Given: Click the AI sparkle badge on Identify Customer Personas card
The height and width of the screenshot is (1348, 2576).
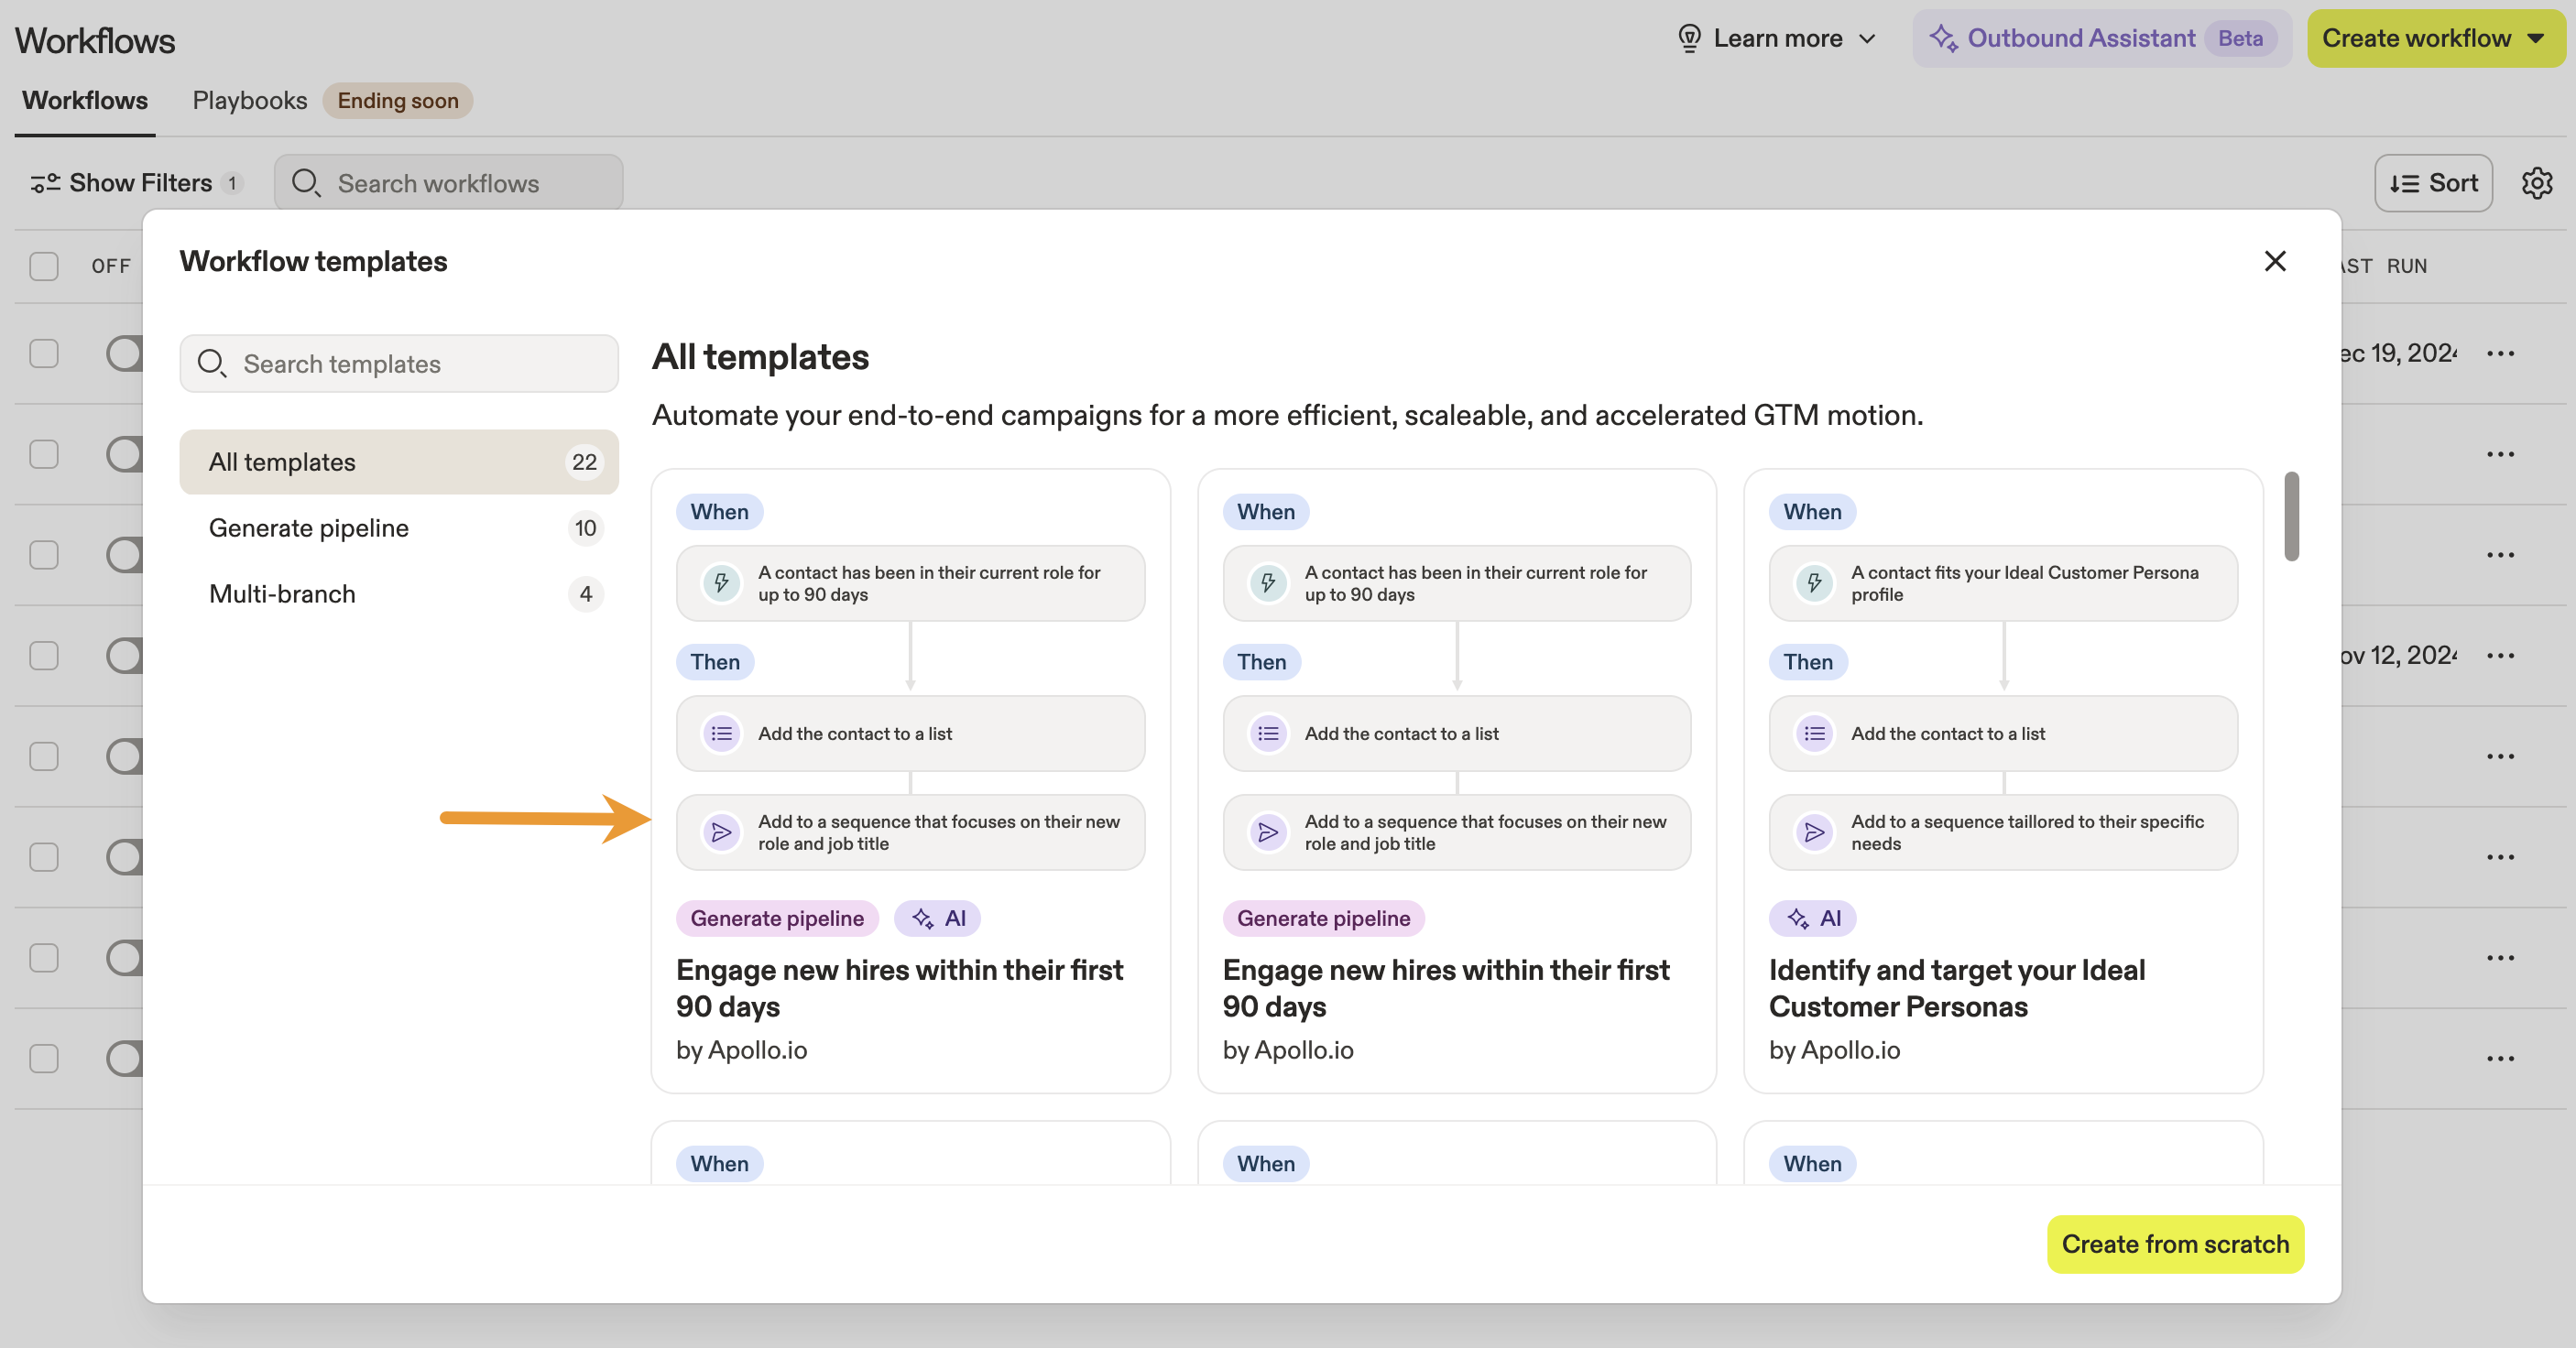Looking at the screenshot, I should tap(1812, 918).
